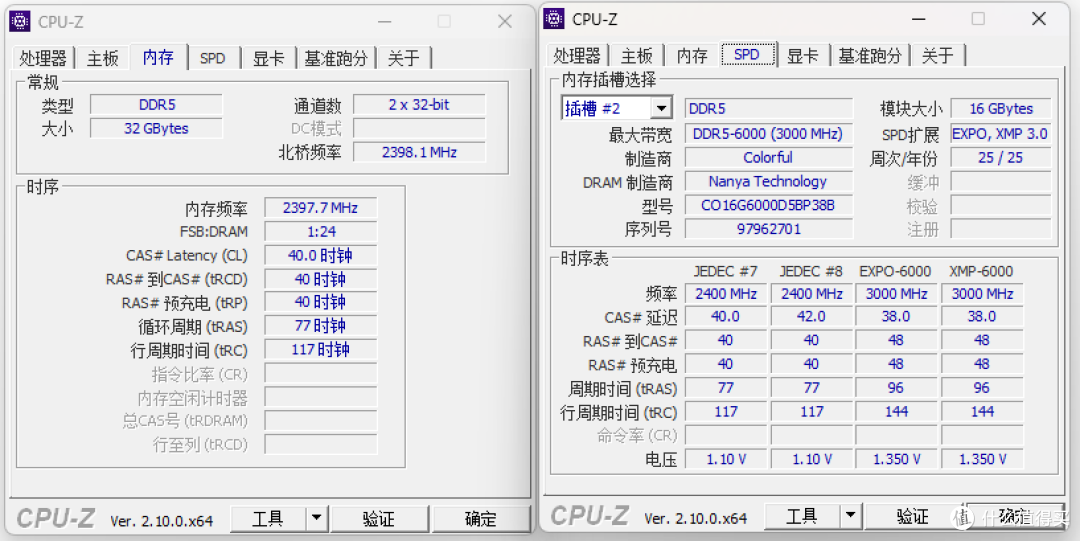Click CPU-Z app icon in left window title bar
Screen dimensions: 1080x541
(20, 21)
